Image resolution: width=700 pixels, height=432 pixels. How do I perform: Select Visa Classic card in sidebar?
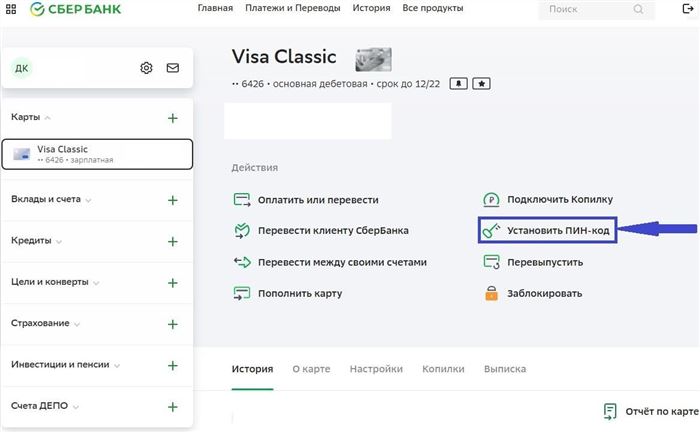97,154
